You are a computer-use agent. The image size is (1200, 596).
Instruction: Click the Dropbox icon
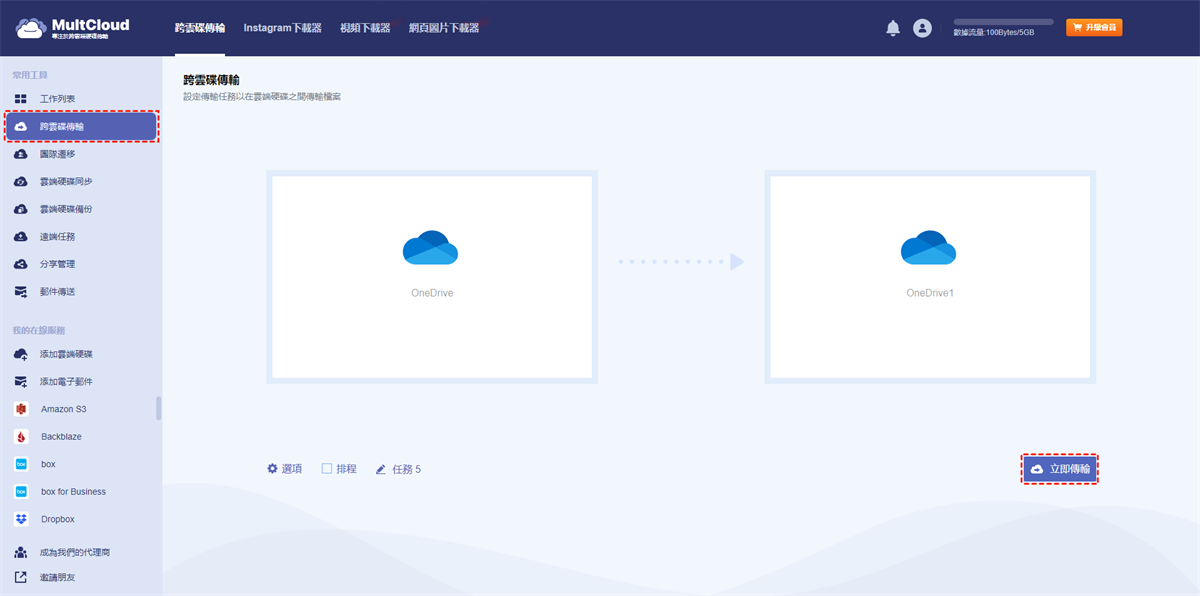point(21,519)
